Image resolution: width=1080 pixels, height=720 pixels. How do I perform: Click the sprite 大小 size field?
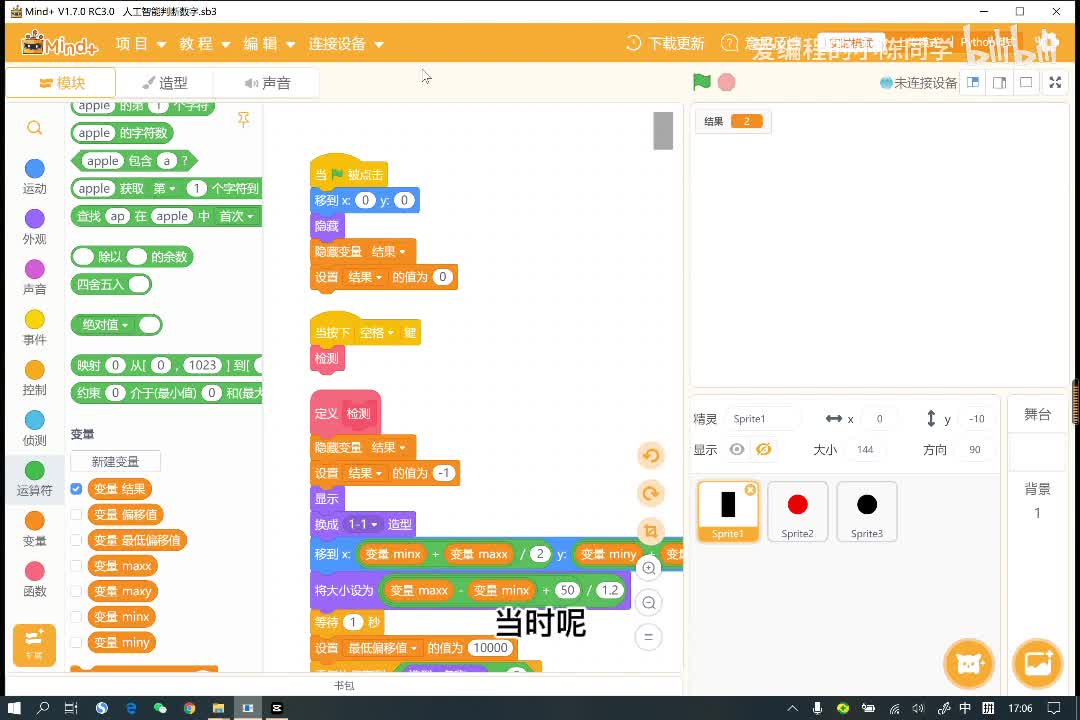coord(865,450)
